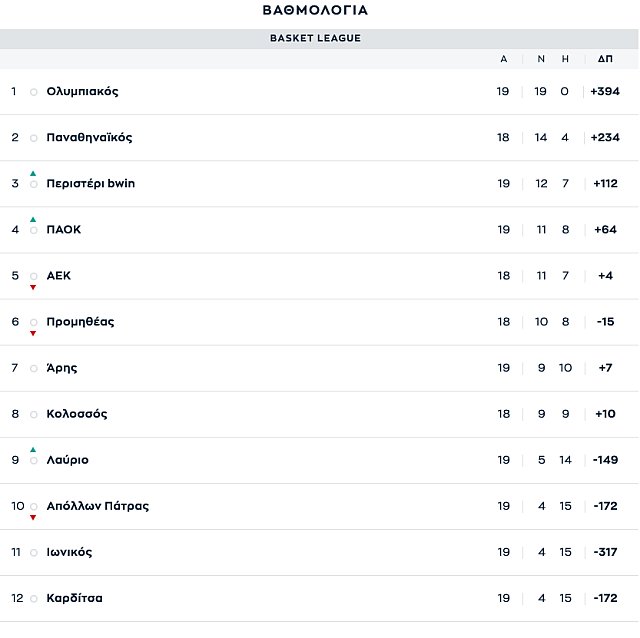Click the ΔΠ column header
The height and width of the screenshot is (638, 640).
click(x=605, y=59)
